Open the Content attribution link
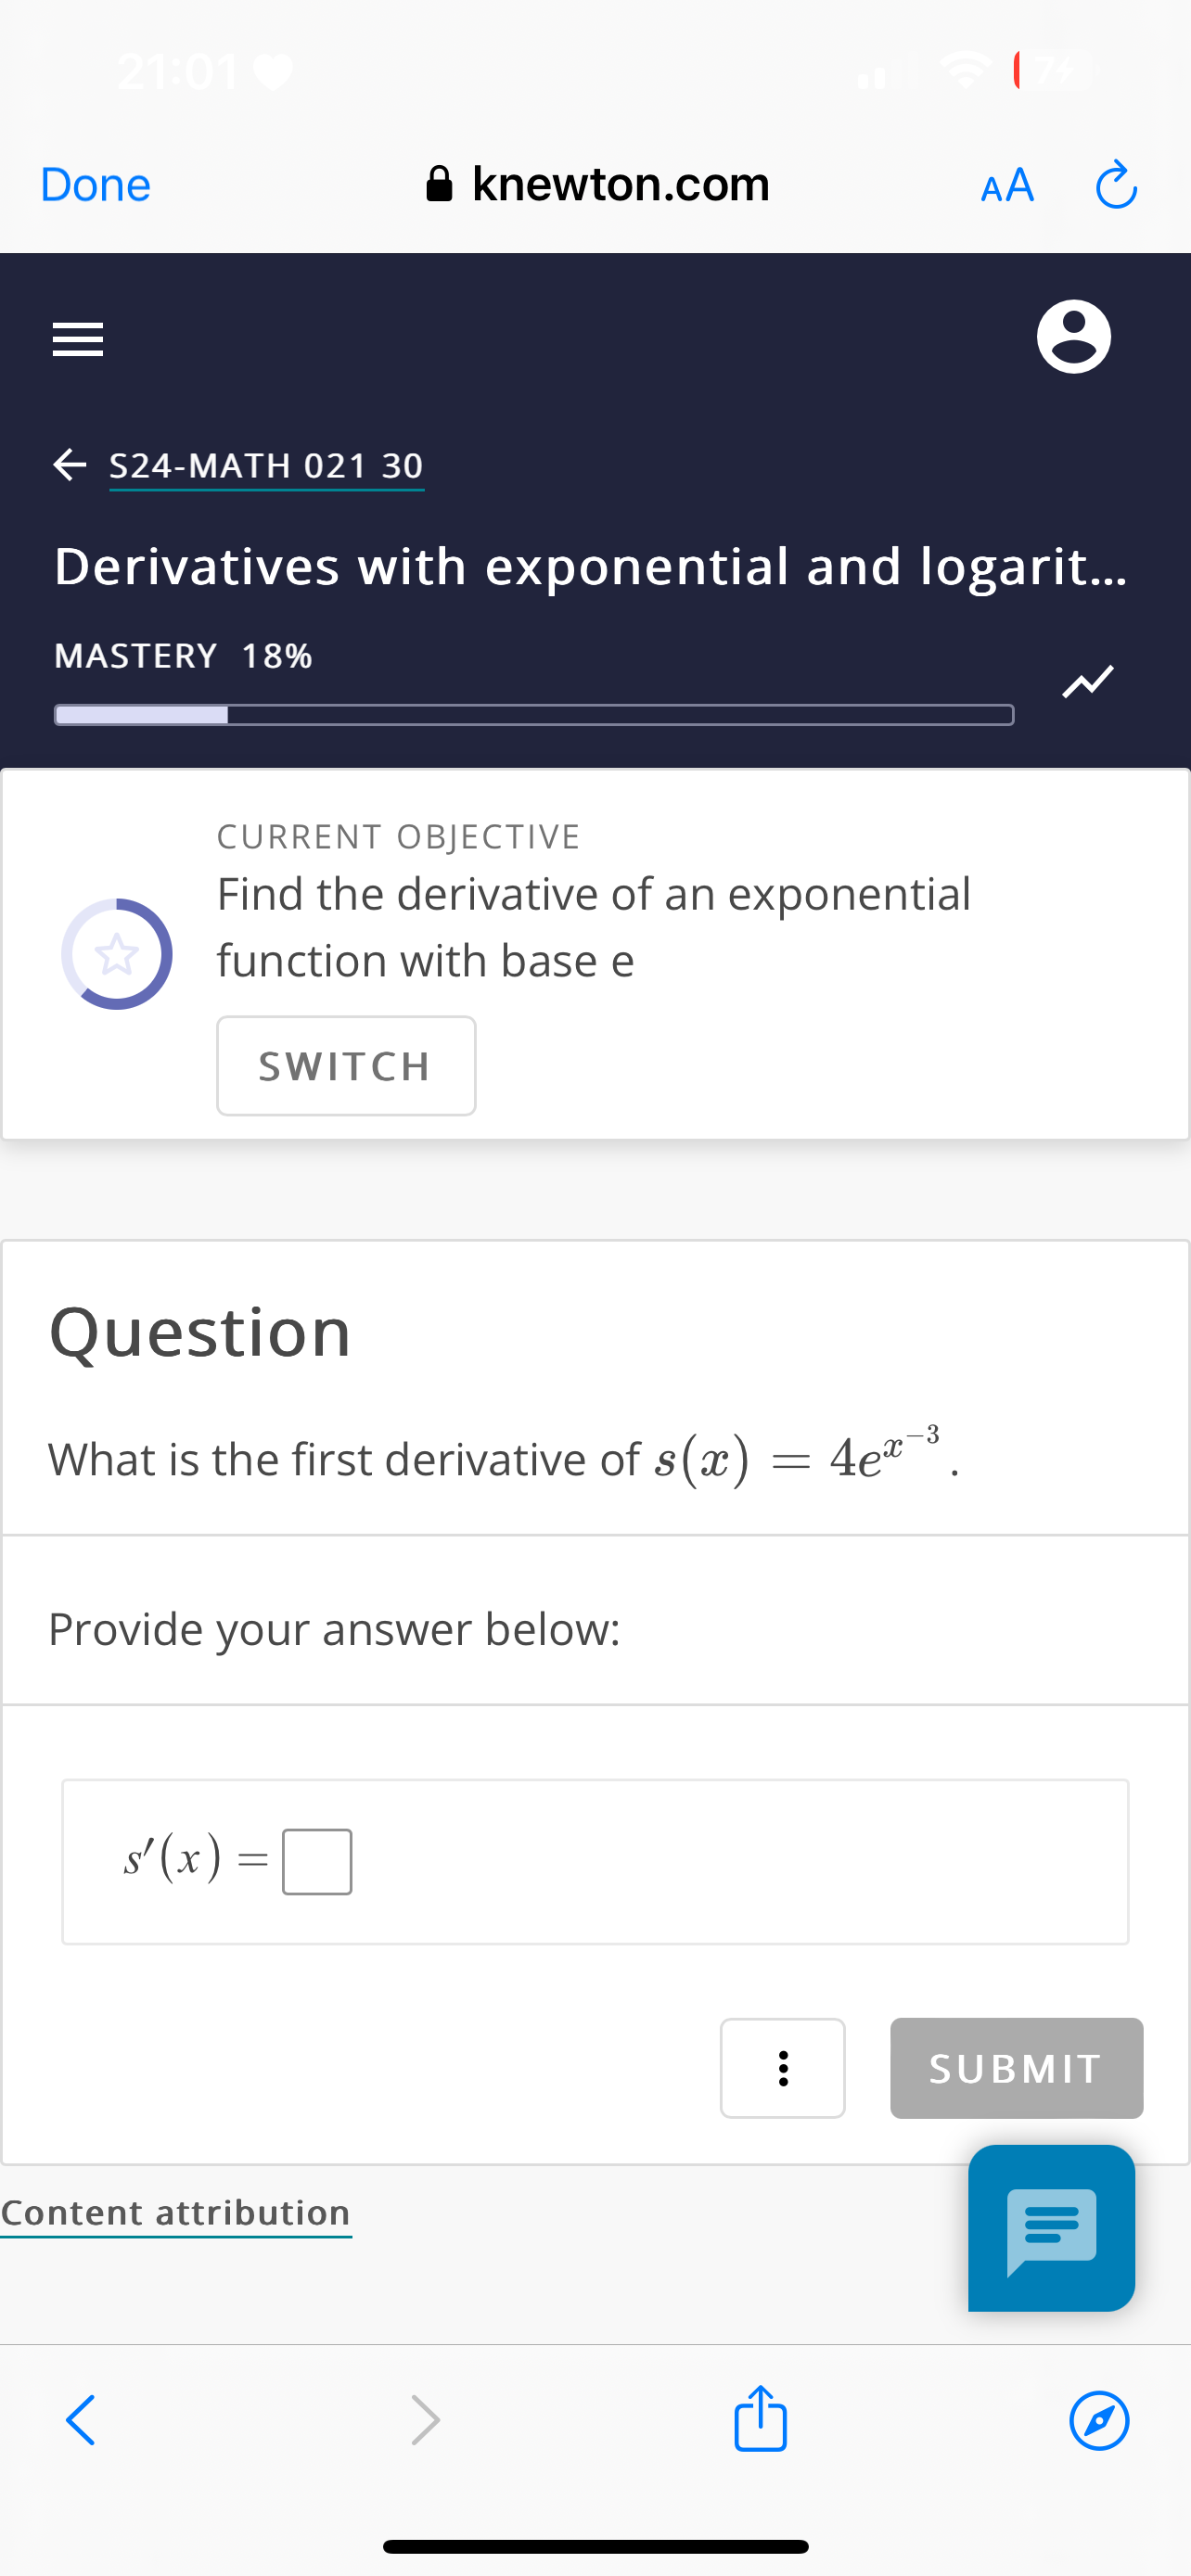 (x=176, y=2212)
